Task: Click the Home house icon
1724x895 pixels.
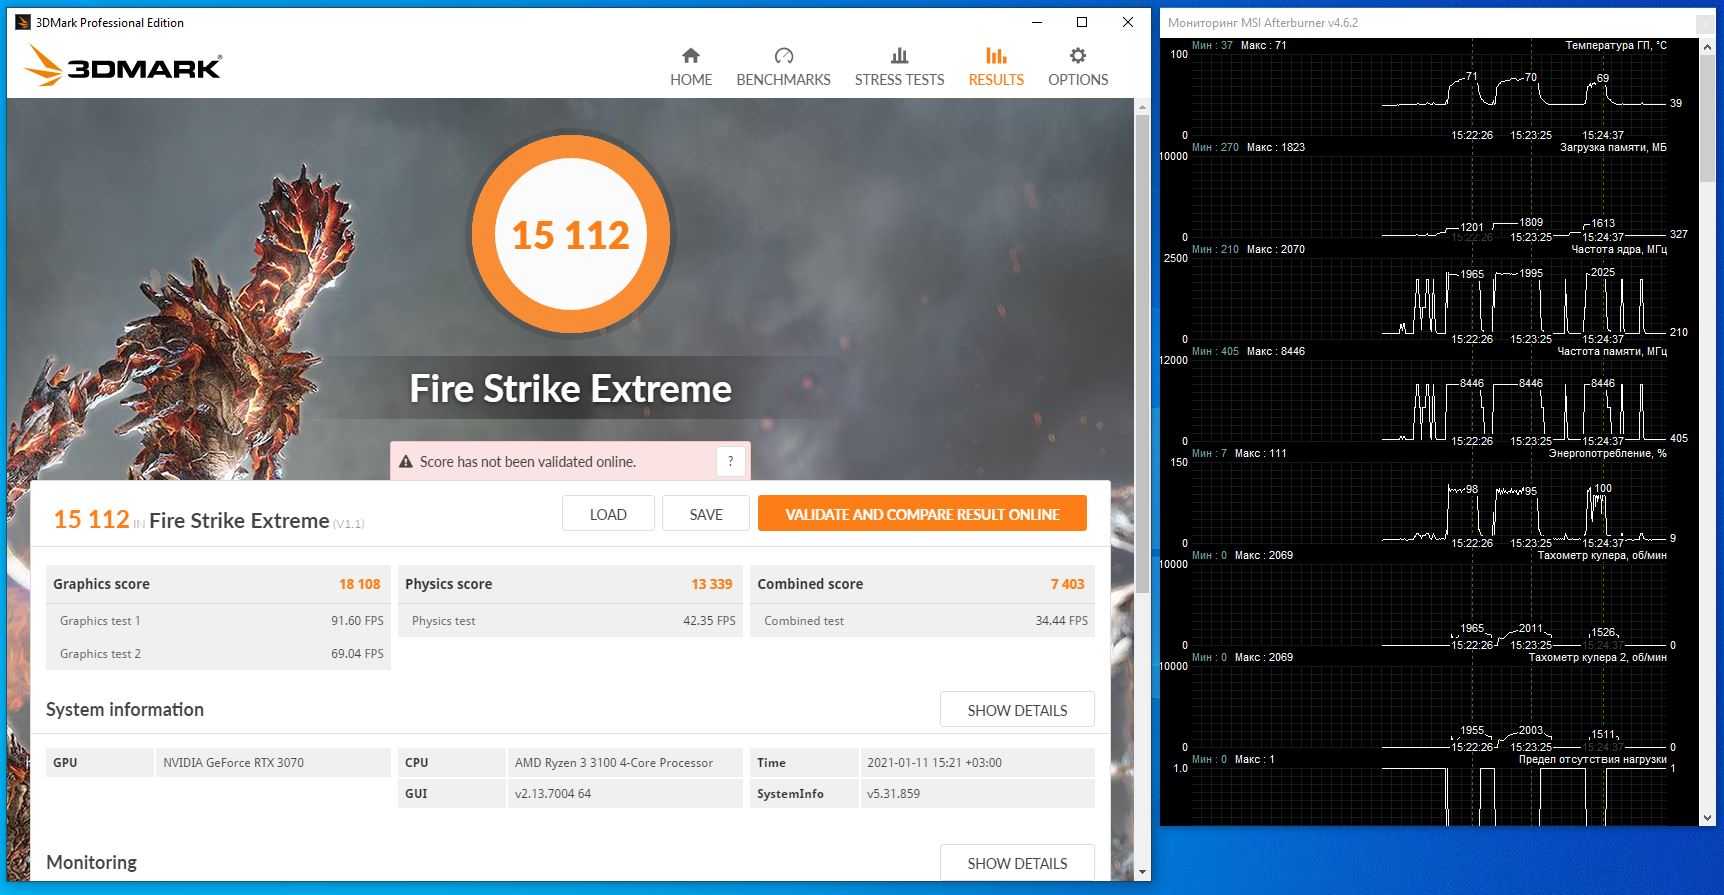Action: [x=690, y=56]
